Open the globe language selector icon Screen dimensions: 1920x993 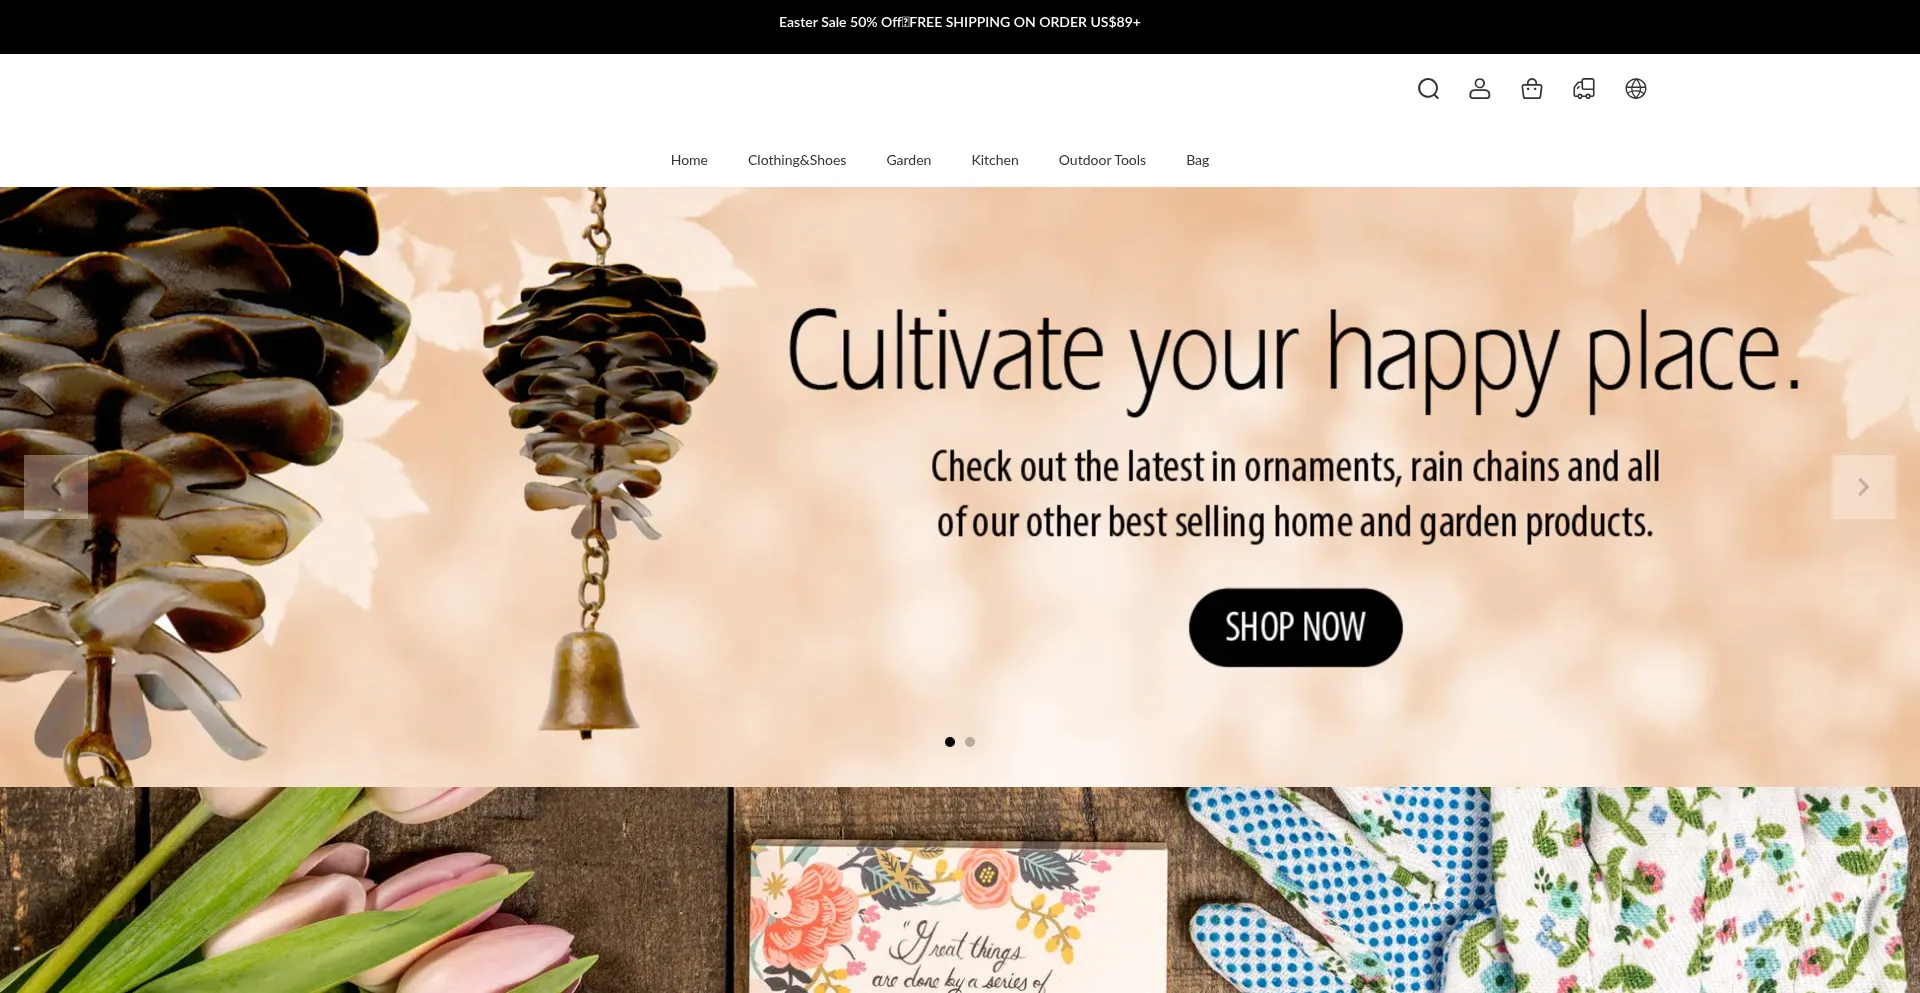(1636, 89)
